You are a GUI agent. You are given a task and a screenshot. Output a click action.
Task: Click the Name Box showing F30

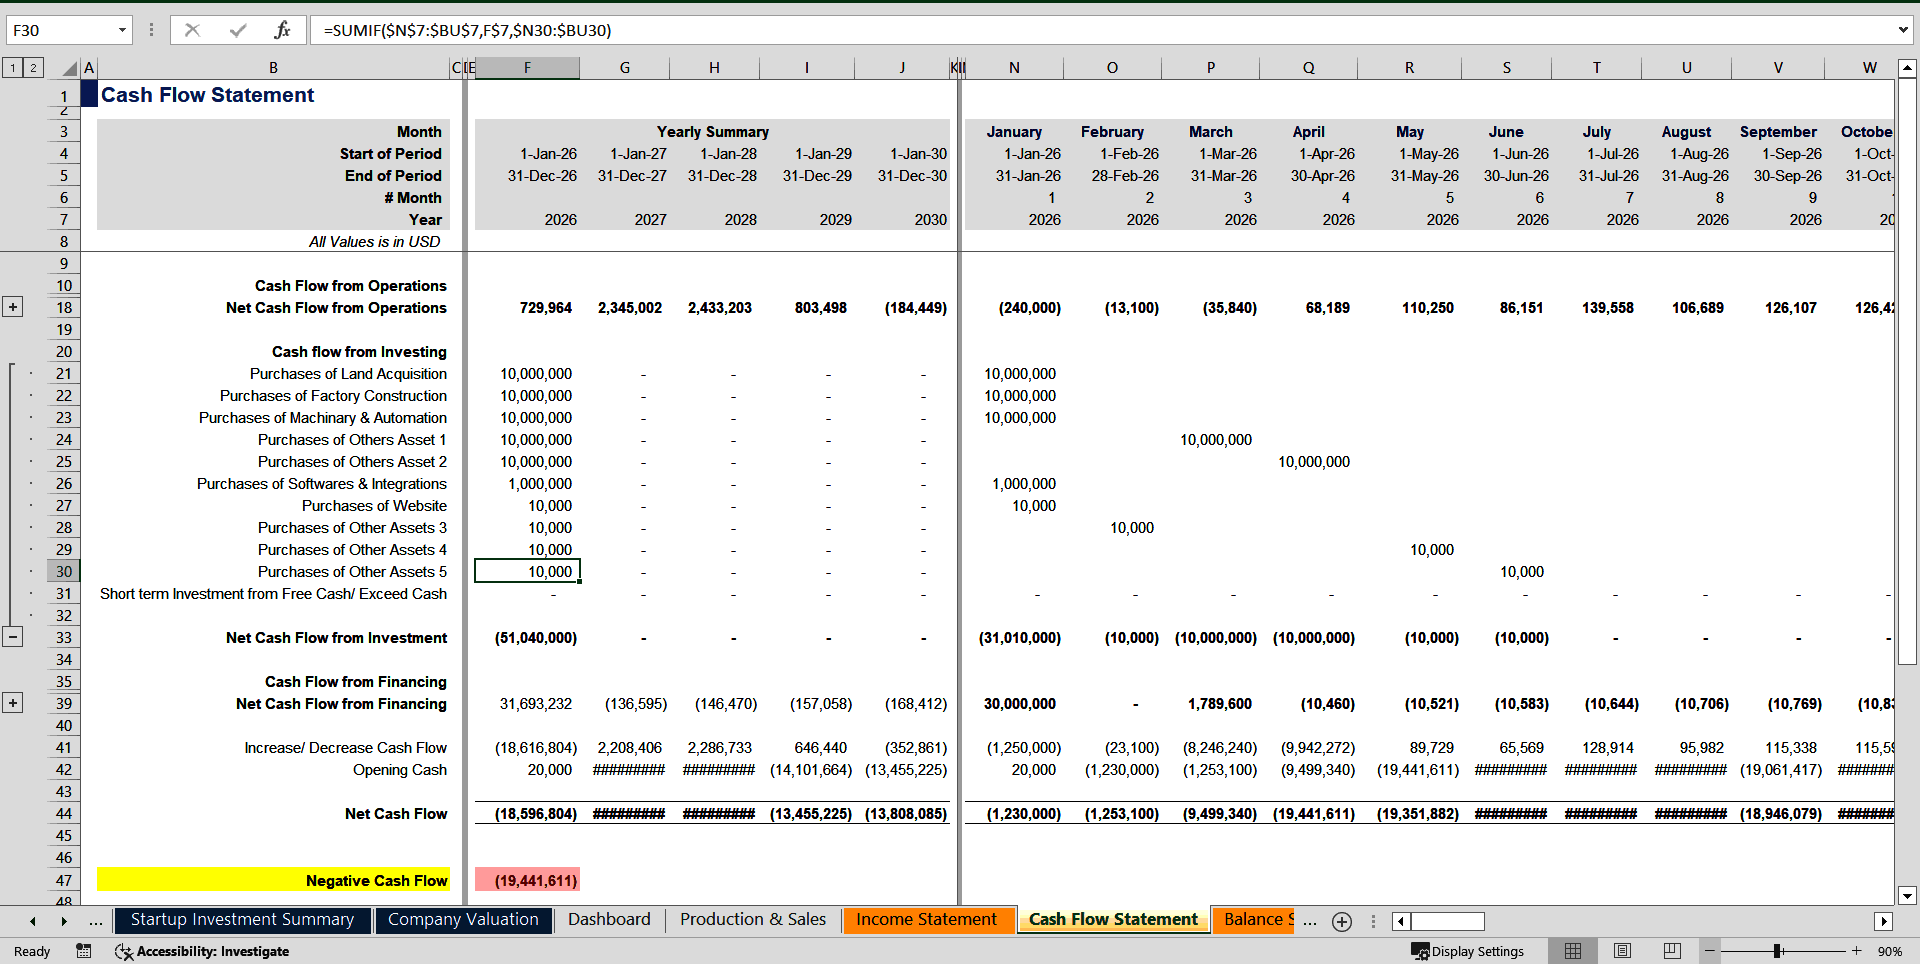(60, 30)
